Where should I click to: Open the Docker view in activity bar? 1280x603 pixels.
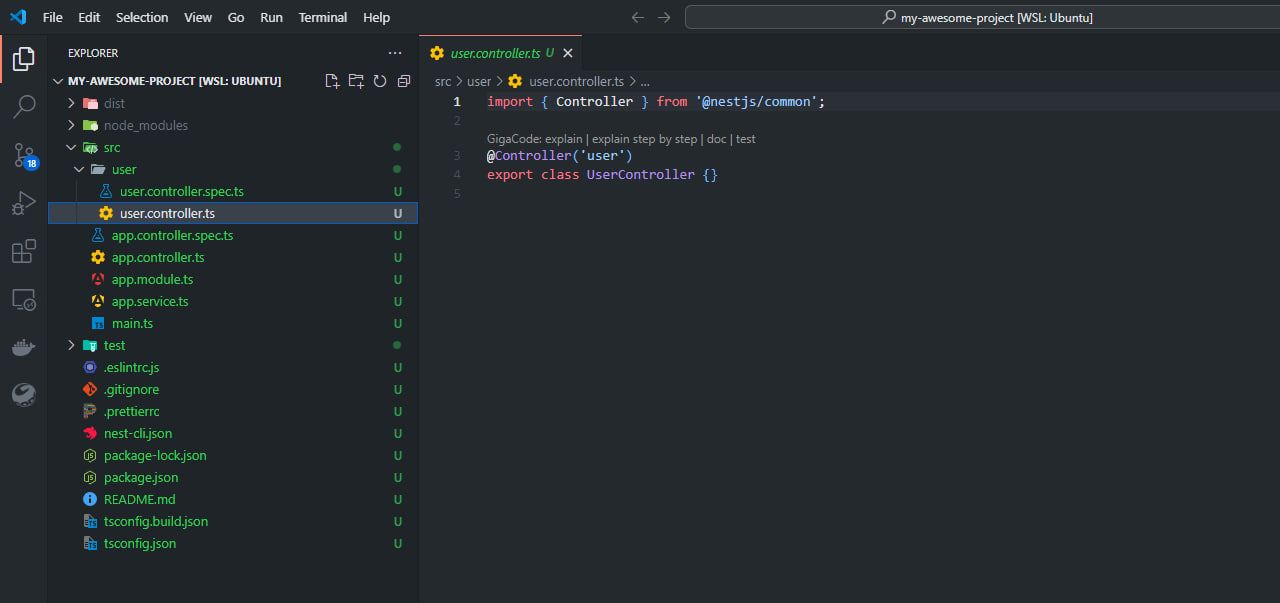pyautogui.click(x=23, y=347)
